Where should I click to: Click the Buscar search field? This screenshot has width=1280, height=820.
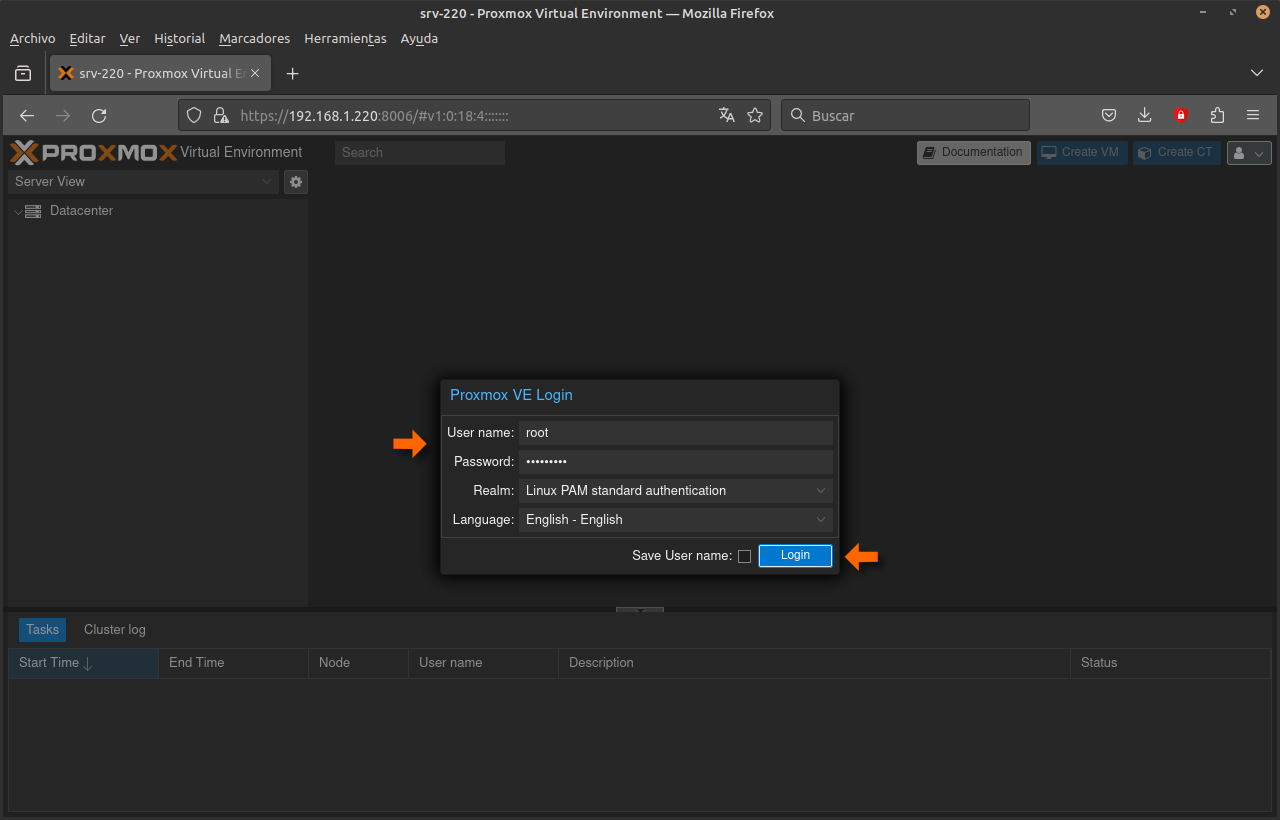point(905,115)
